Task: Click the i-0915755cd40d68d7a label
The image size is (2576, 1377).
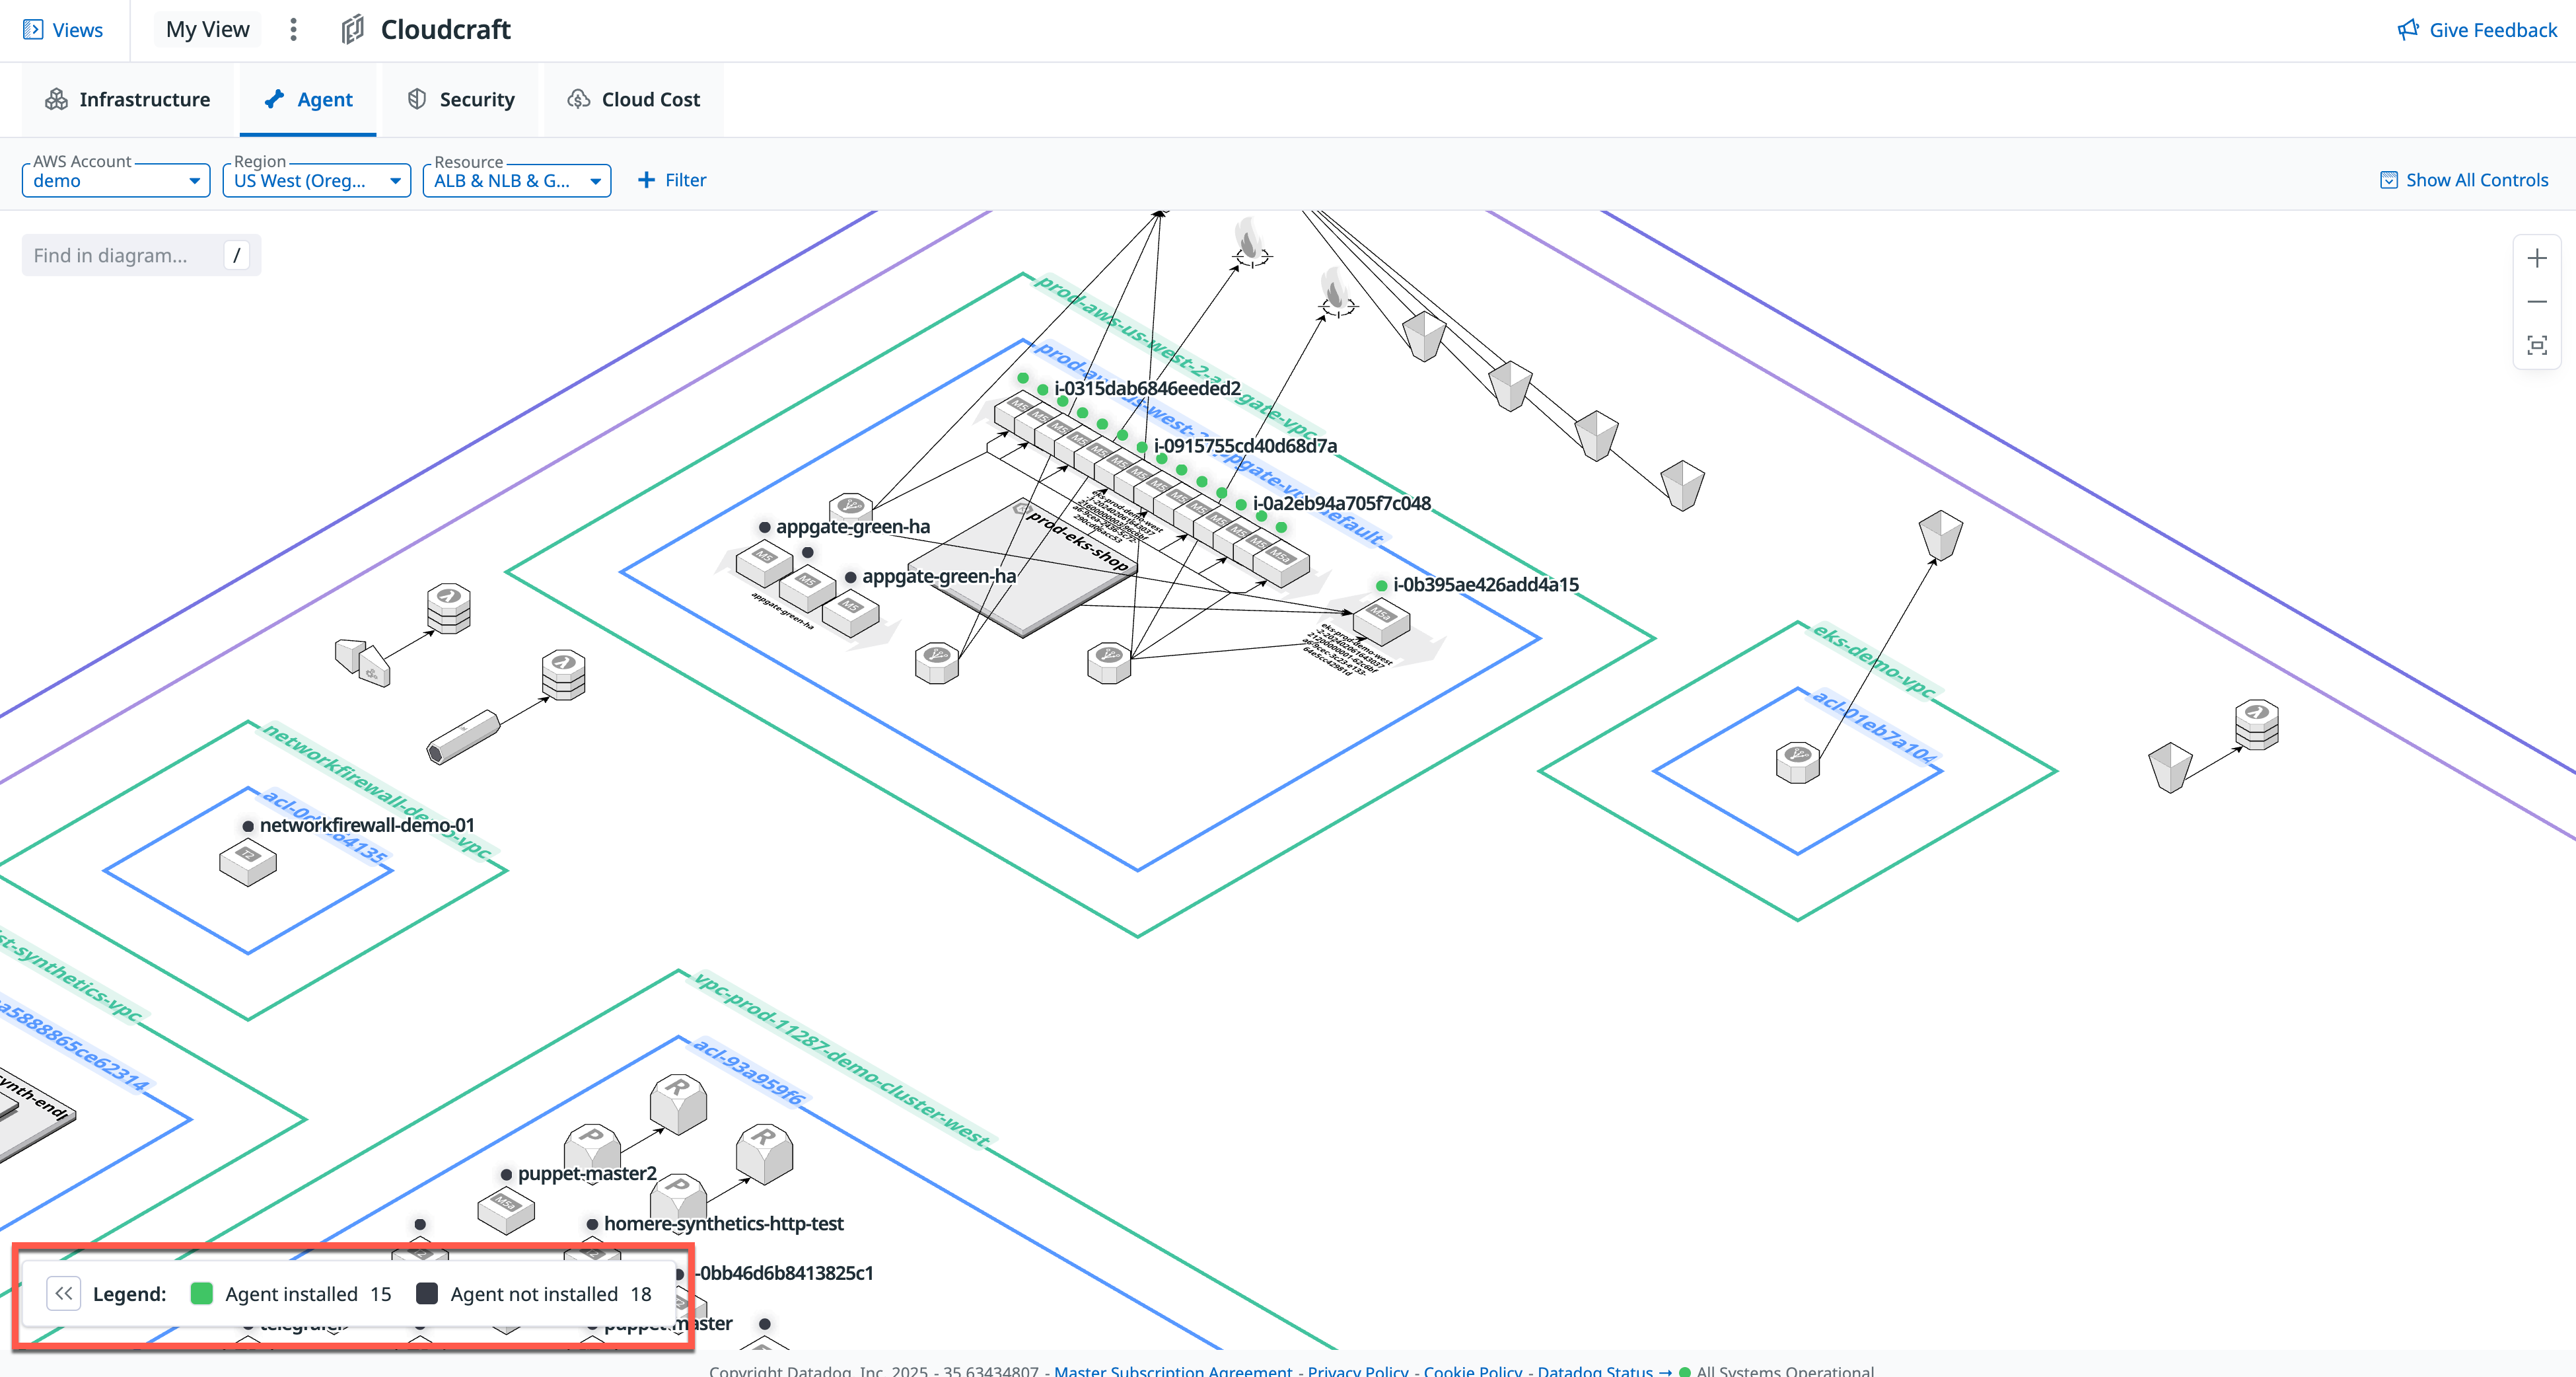Action: 1245,446
